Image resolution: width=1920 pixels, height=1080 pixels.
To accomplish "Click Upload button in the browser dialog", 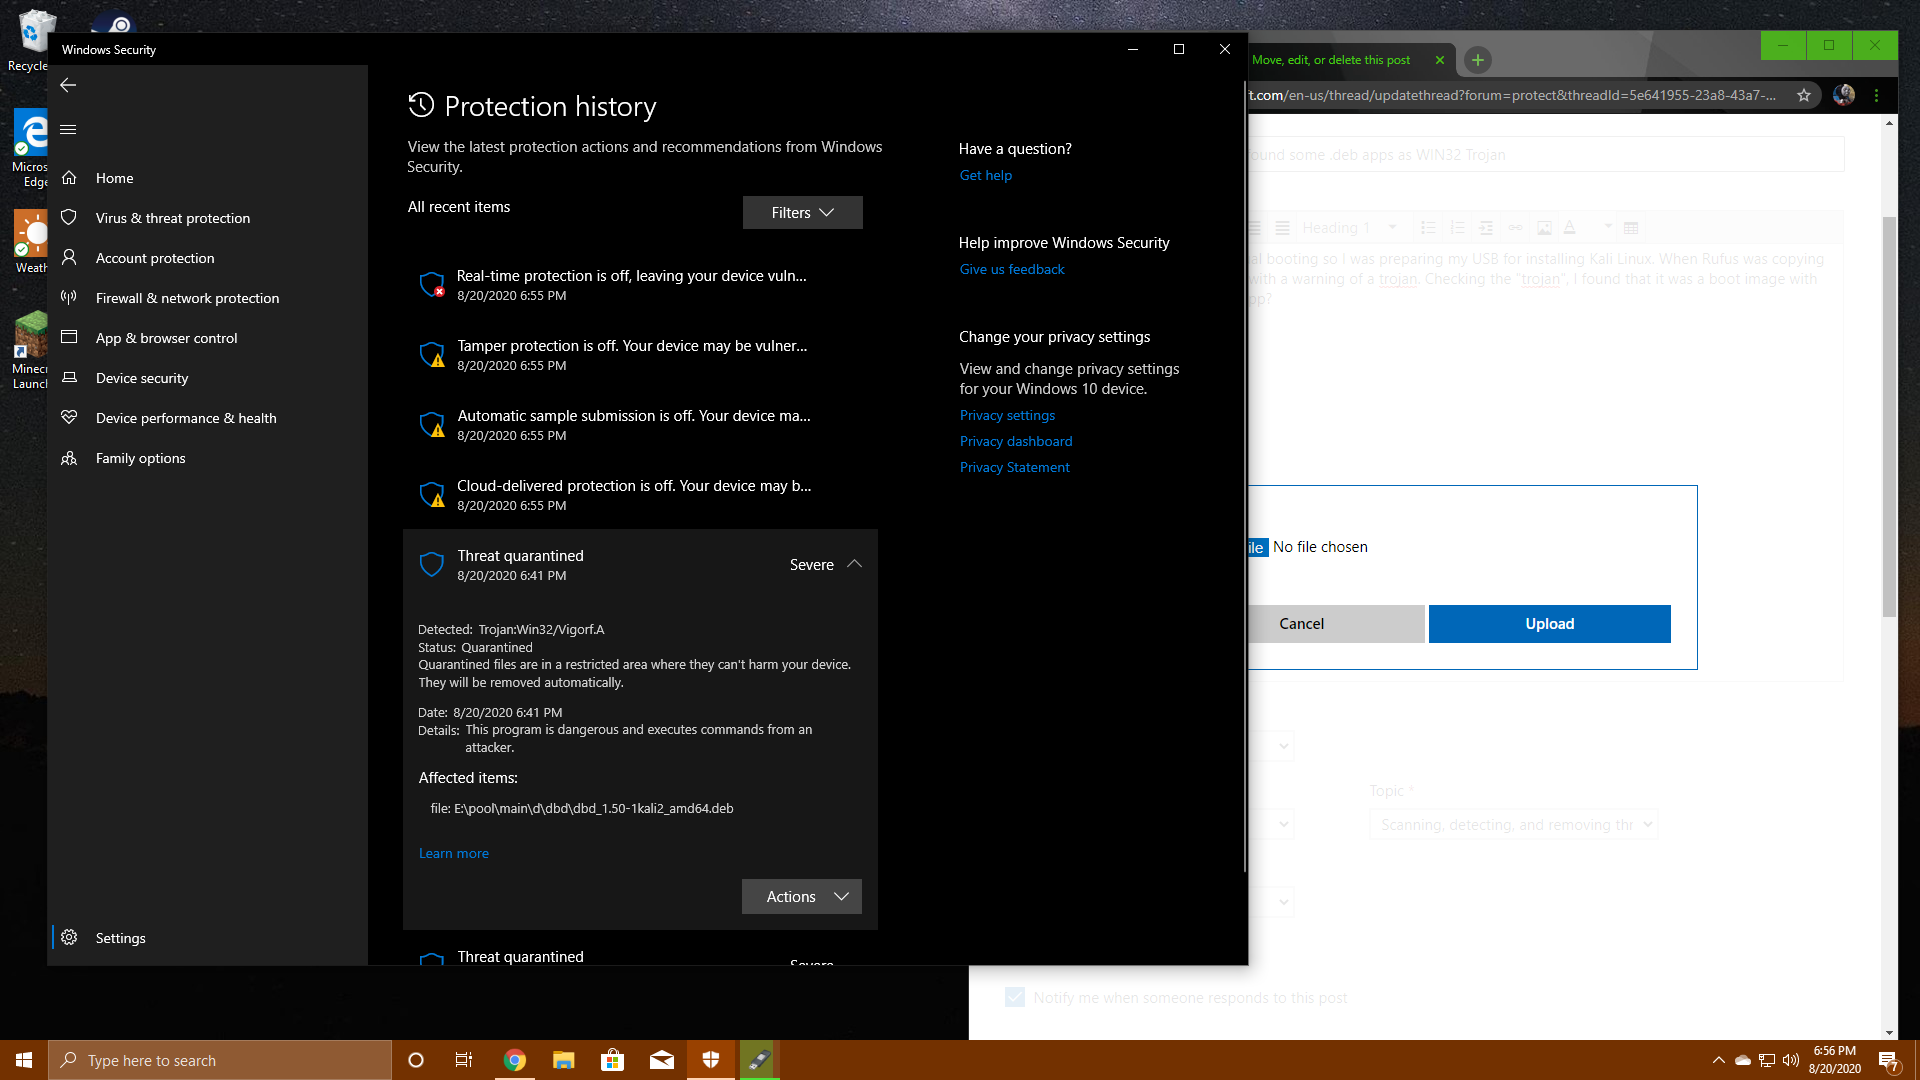I will click(x=1549, y=622).
